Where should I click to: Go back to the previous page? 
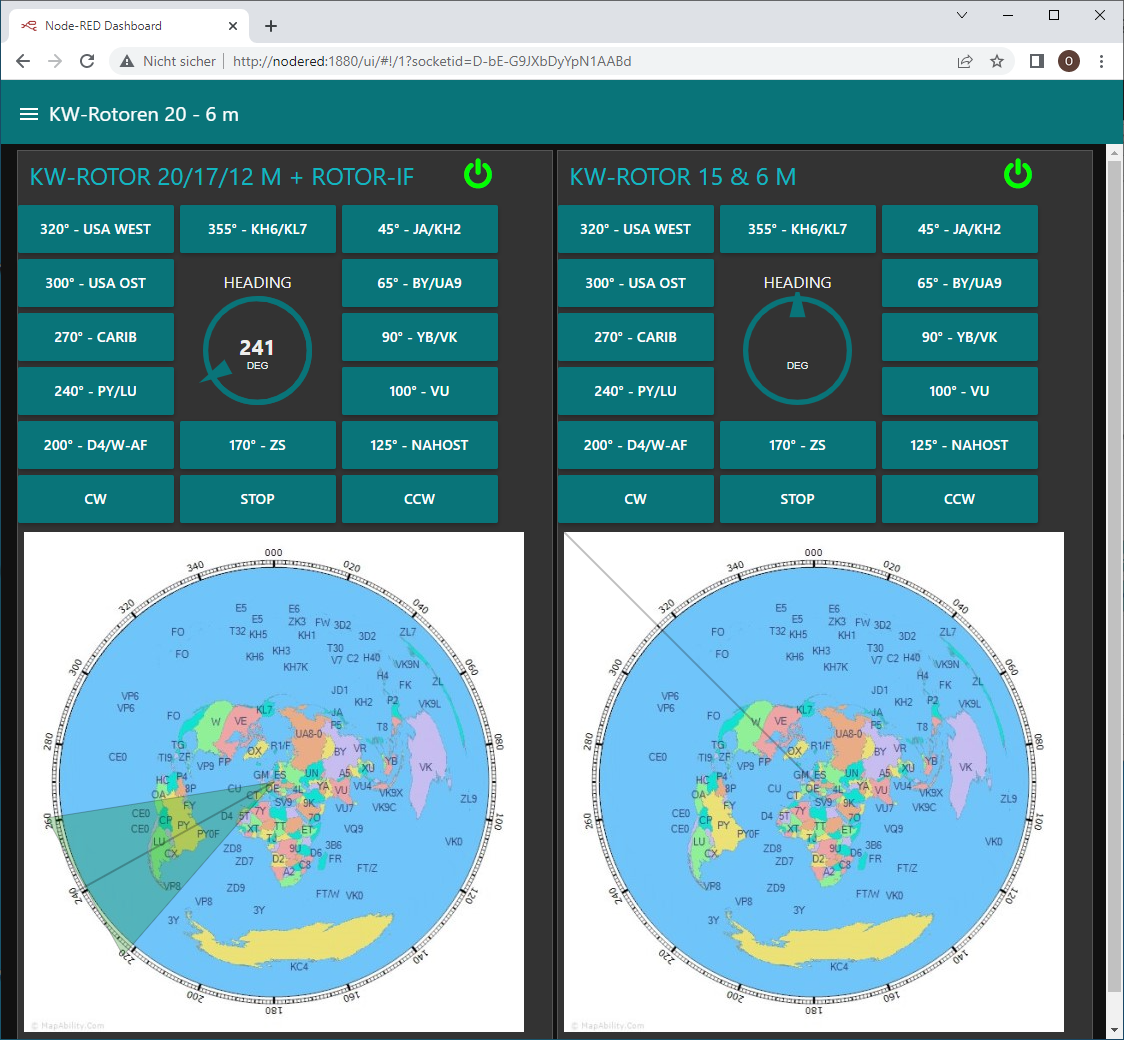pos(23,61)
